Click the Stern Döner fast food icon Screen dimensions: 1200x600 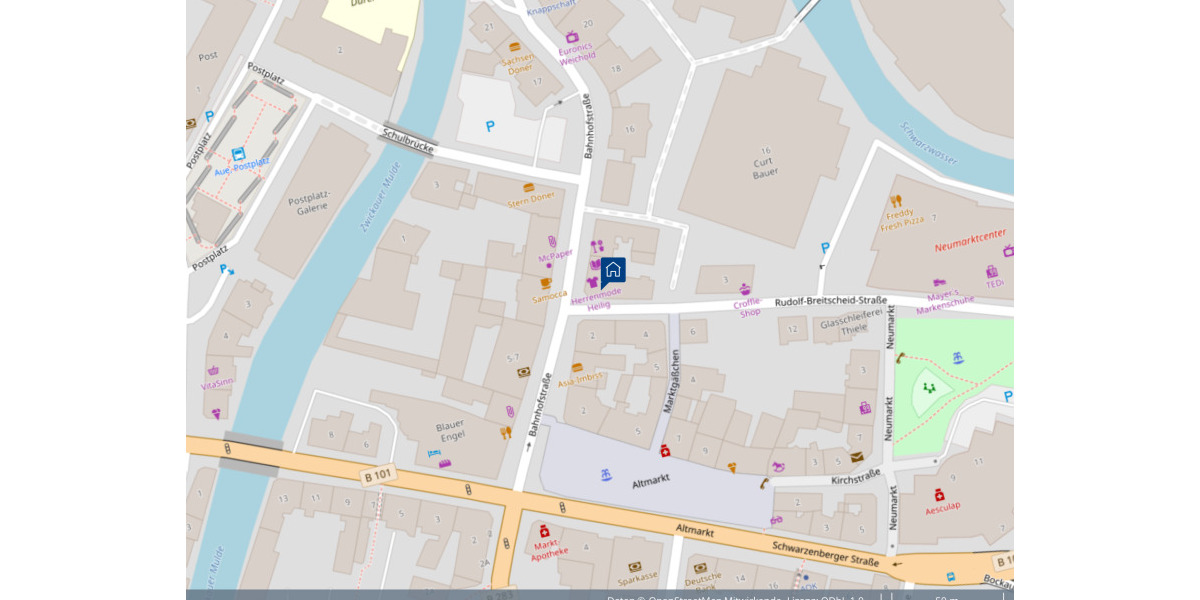click(528, 187)
